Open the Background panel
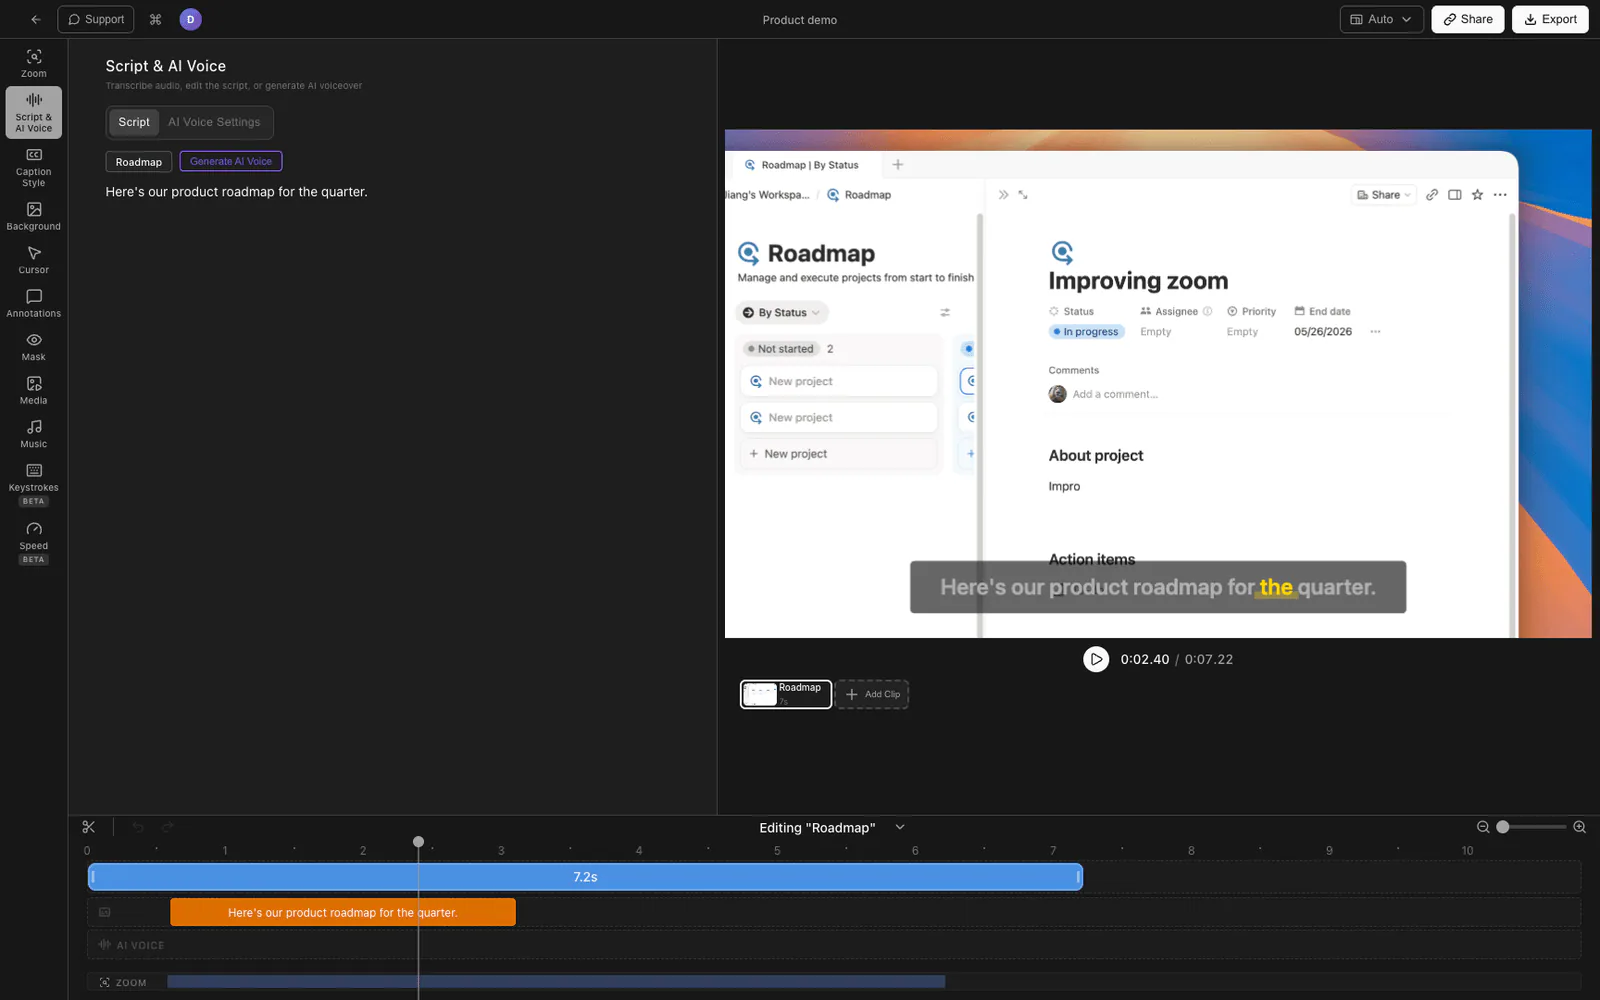The width and height of the screenshot is (1600, 1000). pyautogui.click(x=34, y=216)
